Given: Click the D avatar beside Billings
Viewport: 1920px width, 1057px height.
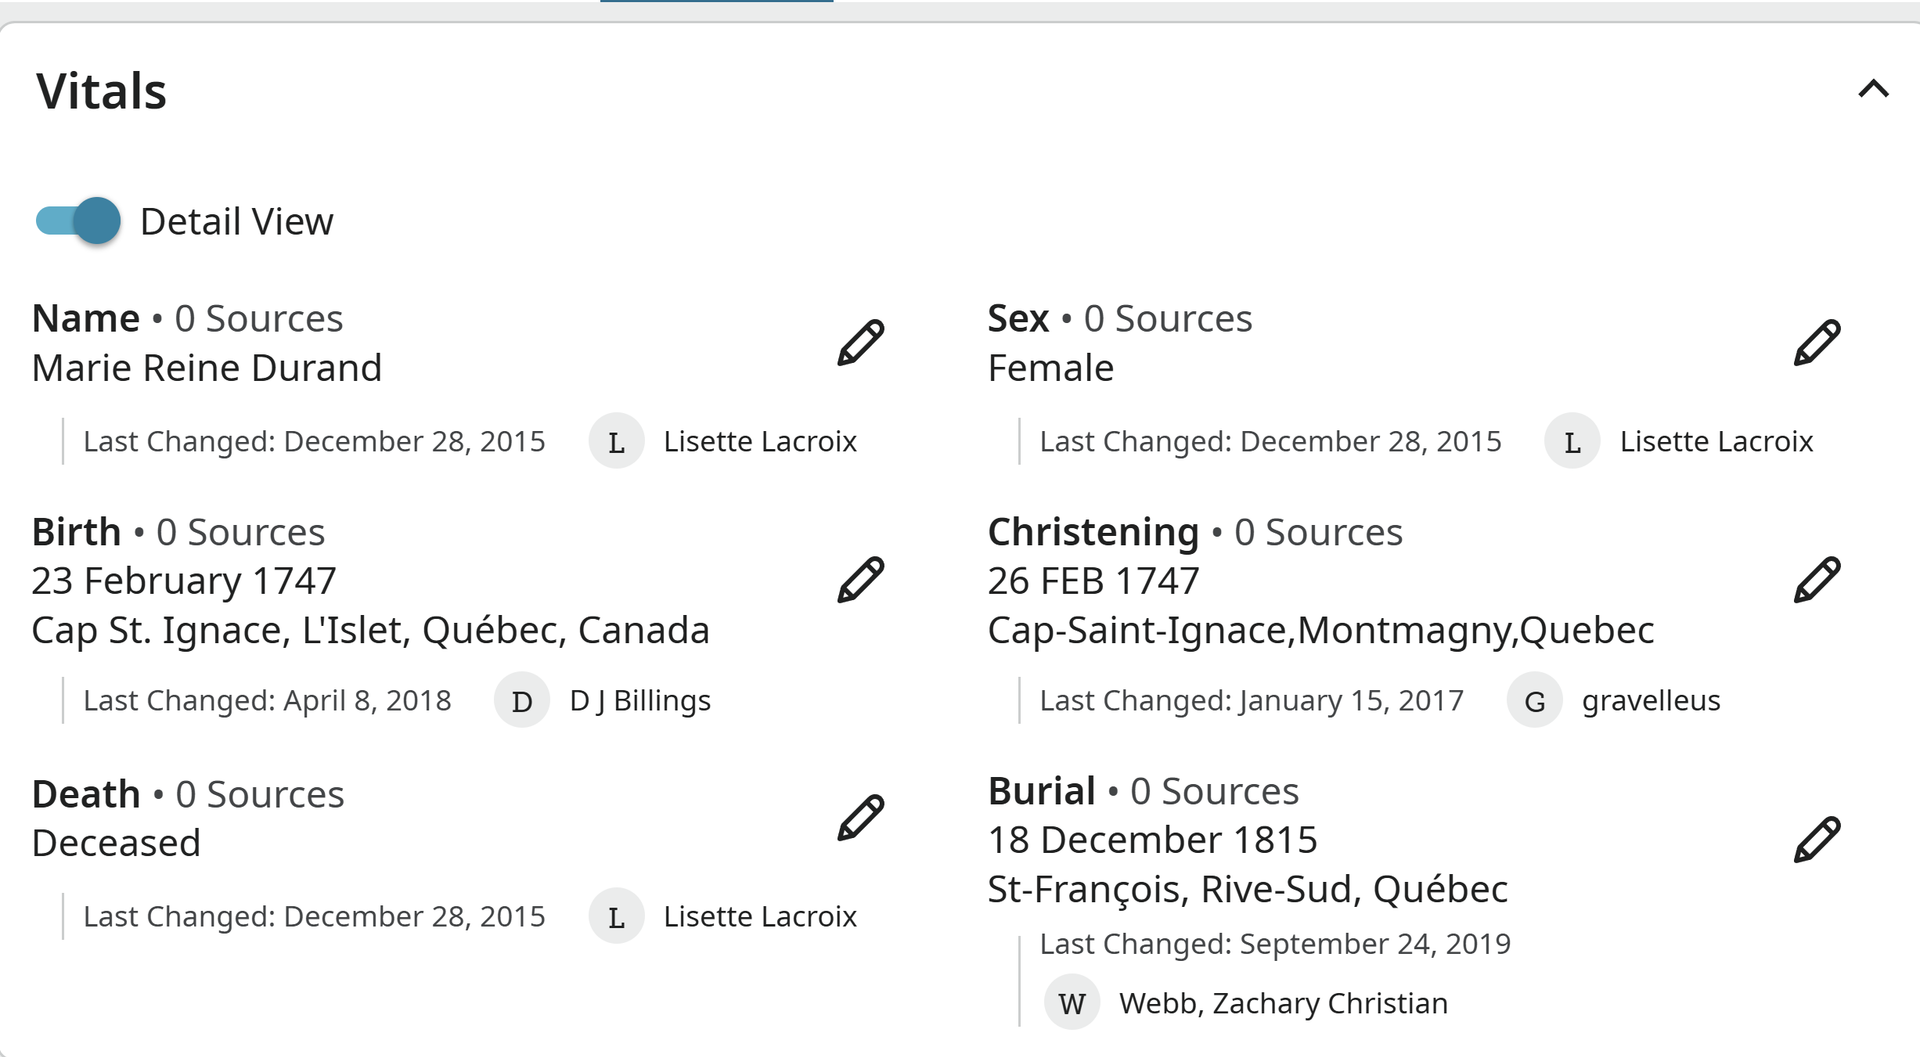Looking at the screenshot, I should [522, 700].
